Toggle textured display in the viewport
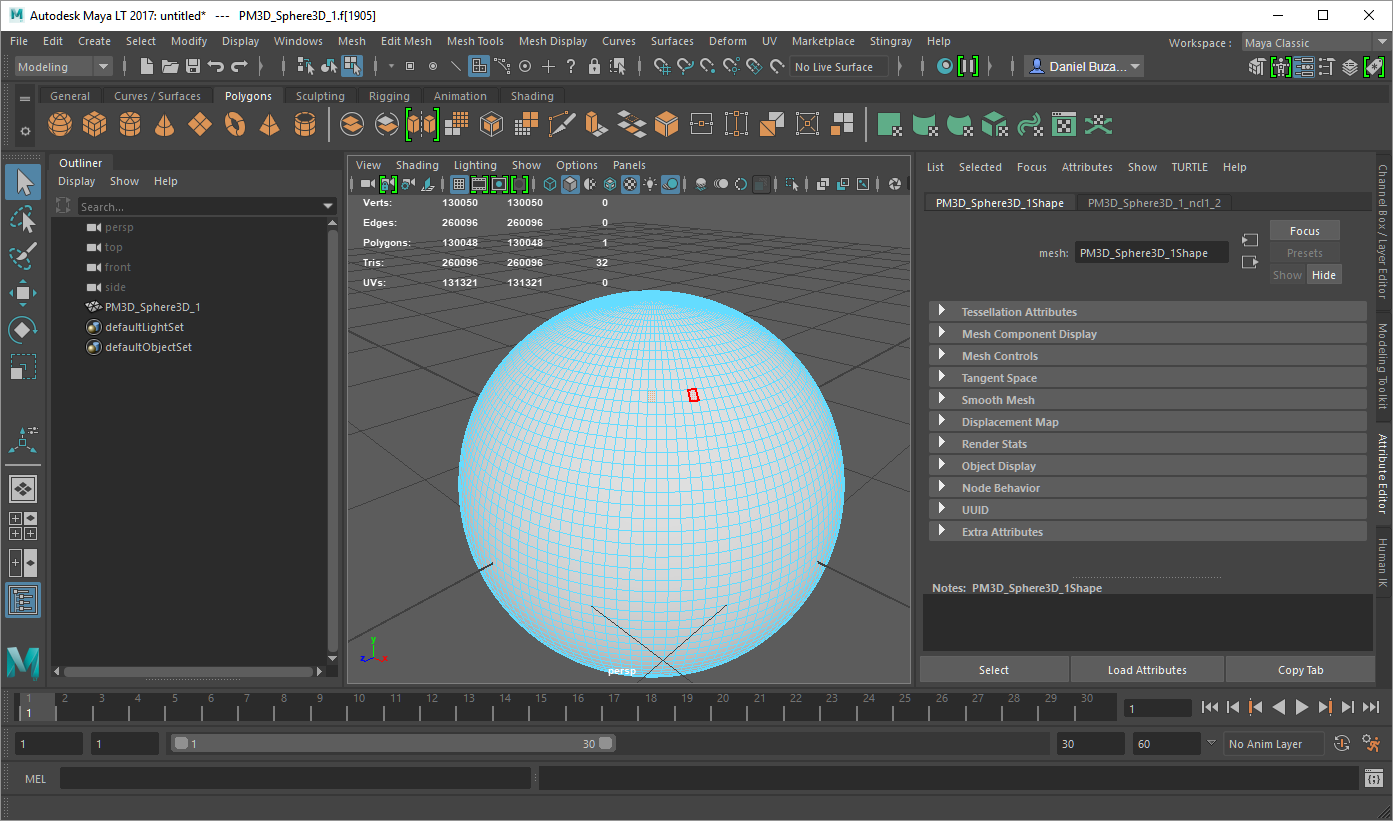The image size is (1393, 821). pos(630,184)
